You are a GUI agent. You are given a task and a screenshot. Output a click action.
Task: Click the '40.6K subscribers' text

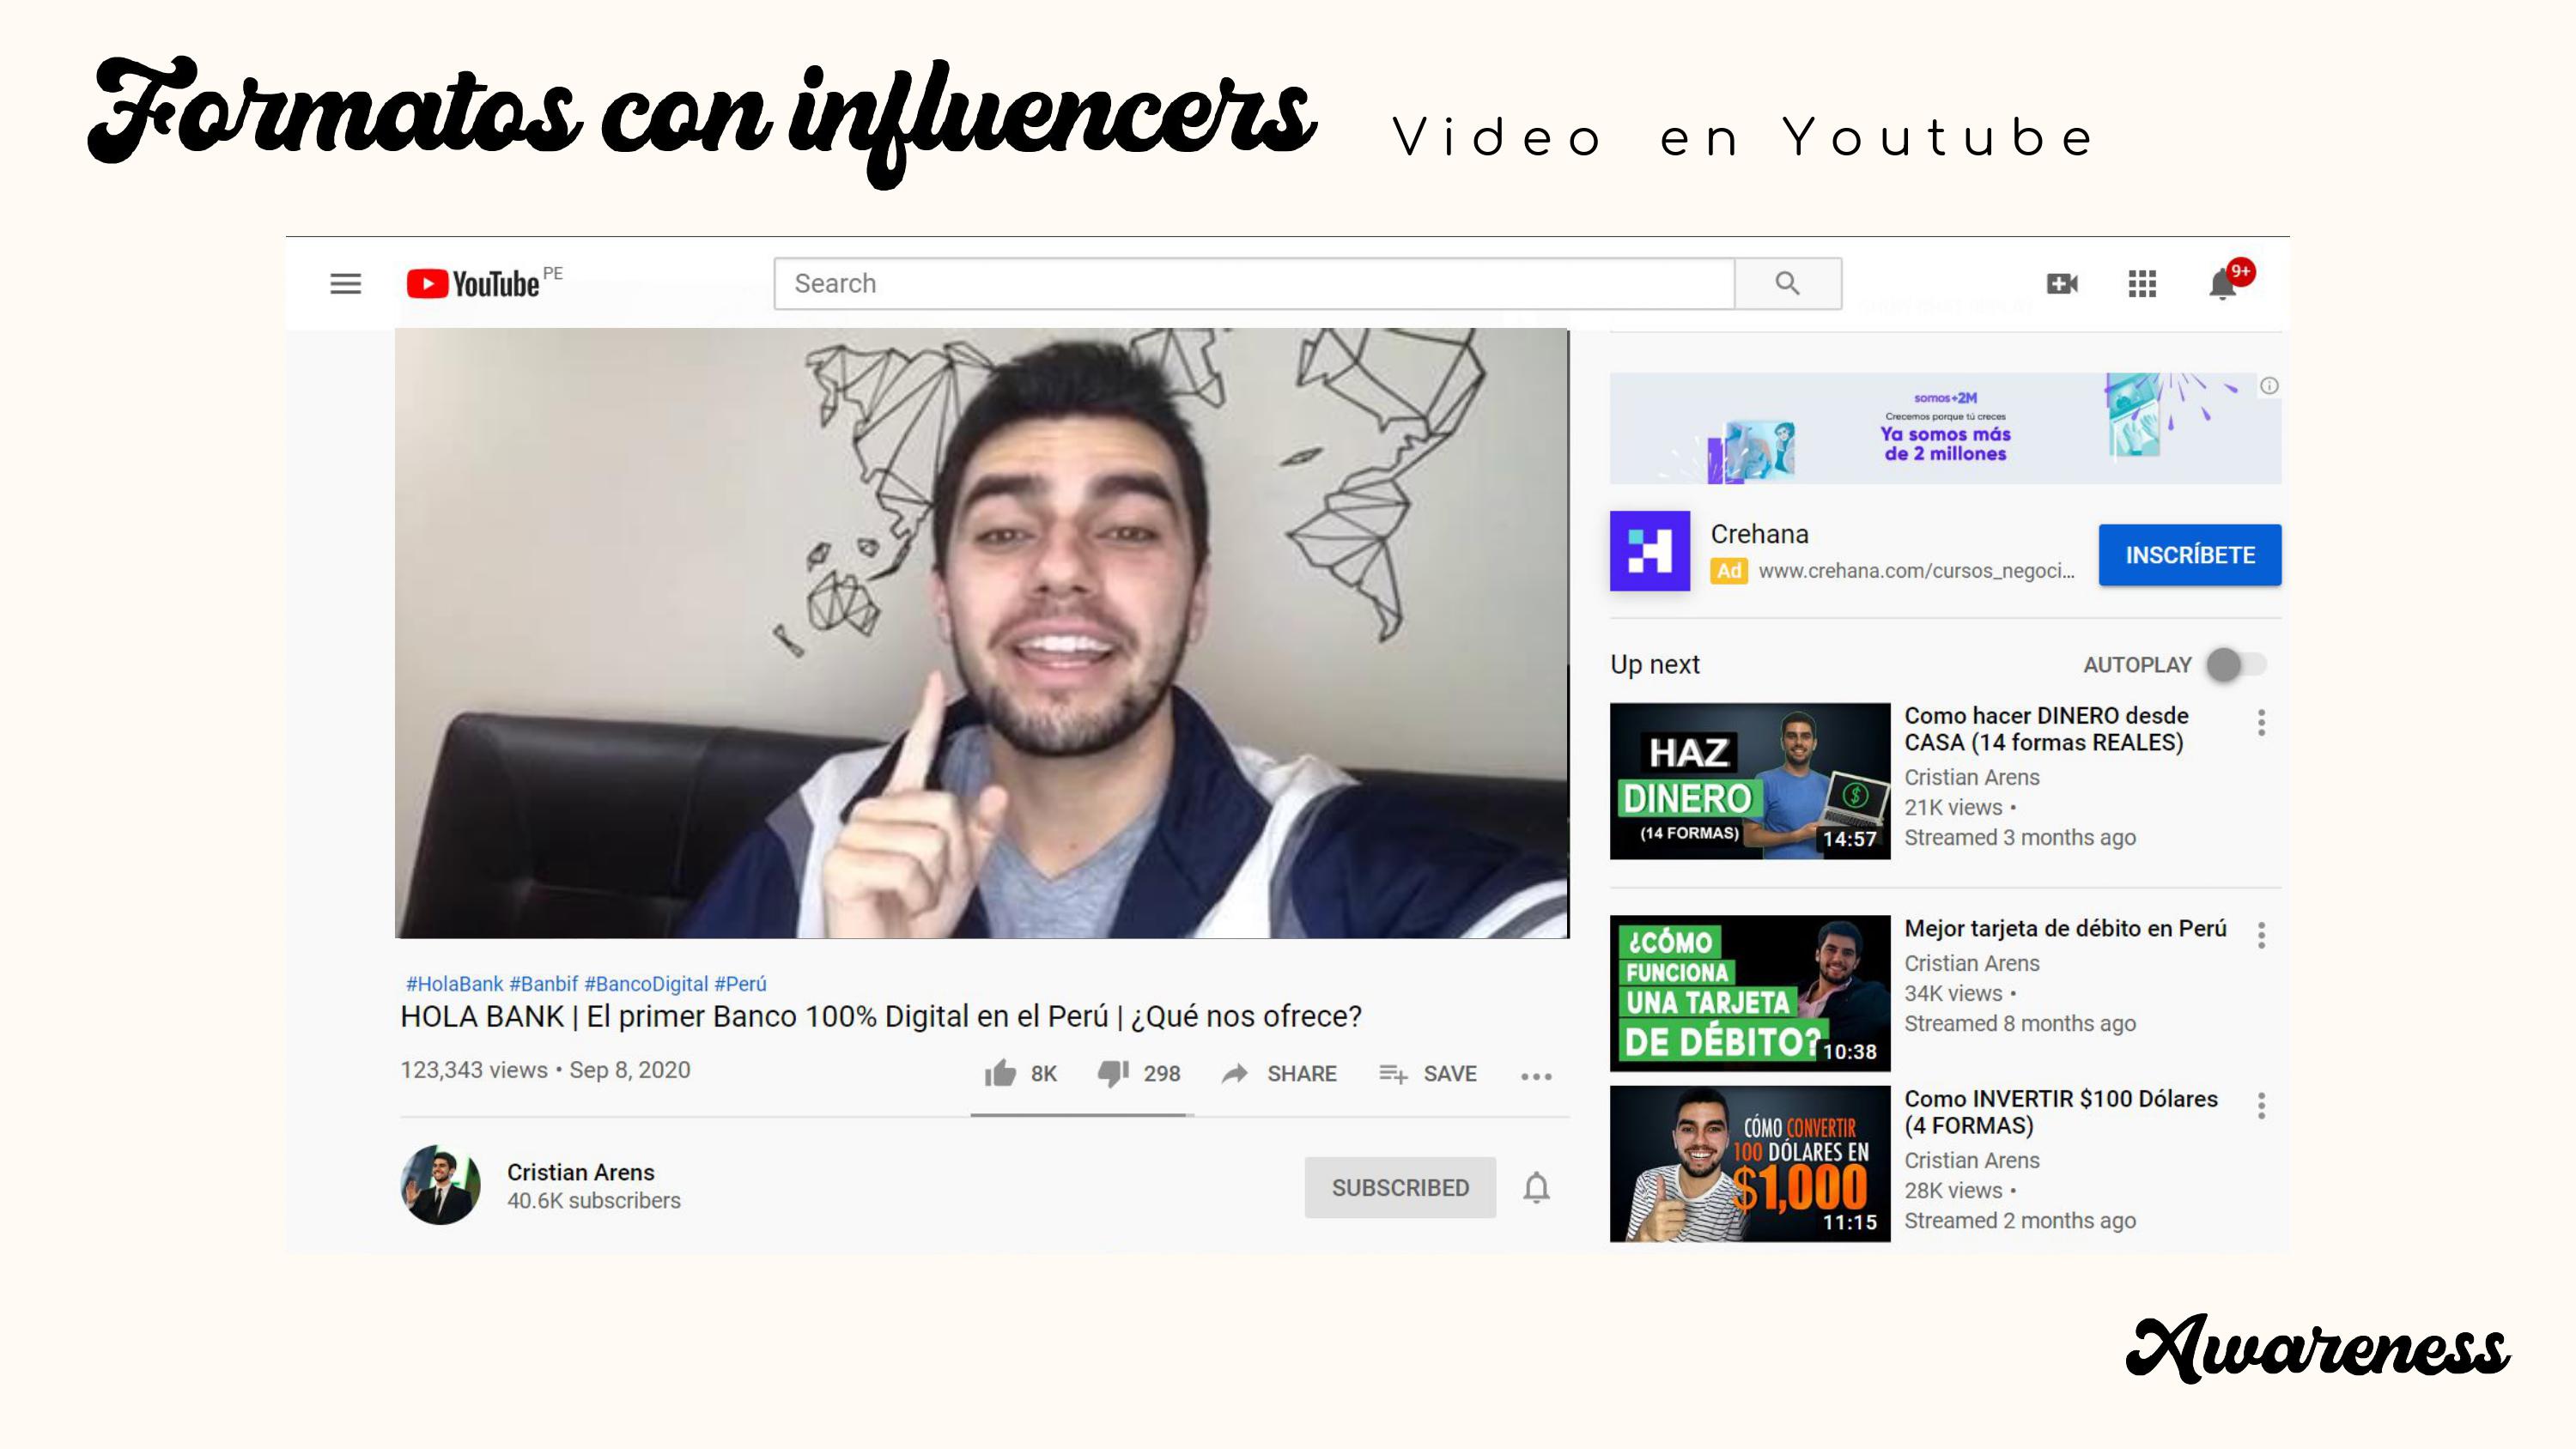(593, 1200)
